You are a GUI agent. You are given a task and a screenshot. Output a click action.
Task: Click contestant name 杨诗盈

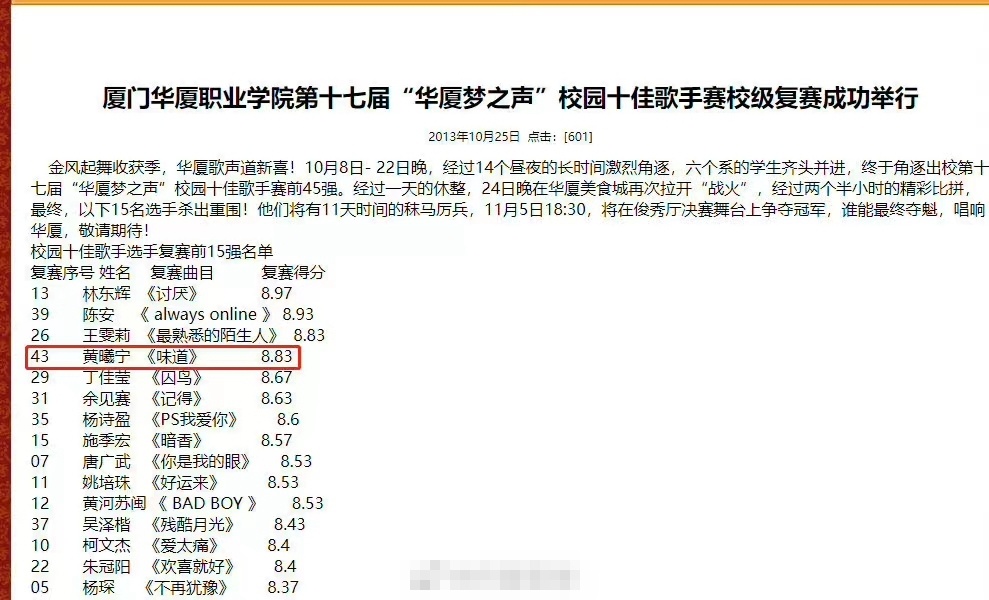tap(107, 419)
